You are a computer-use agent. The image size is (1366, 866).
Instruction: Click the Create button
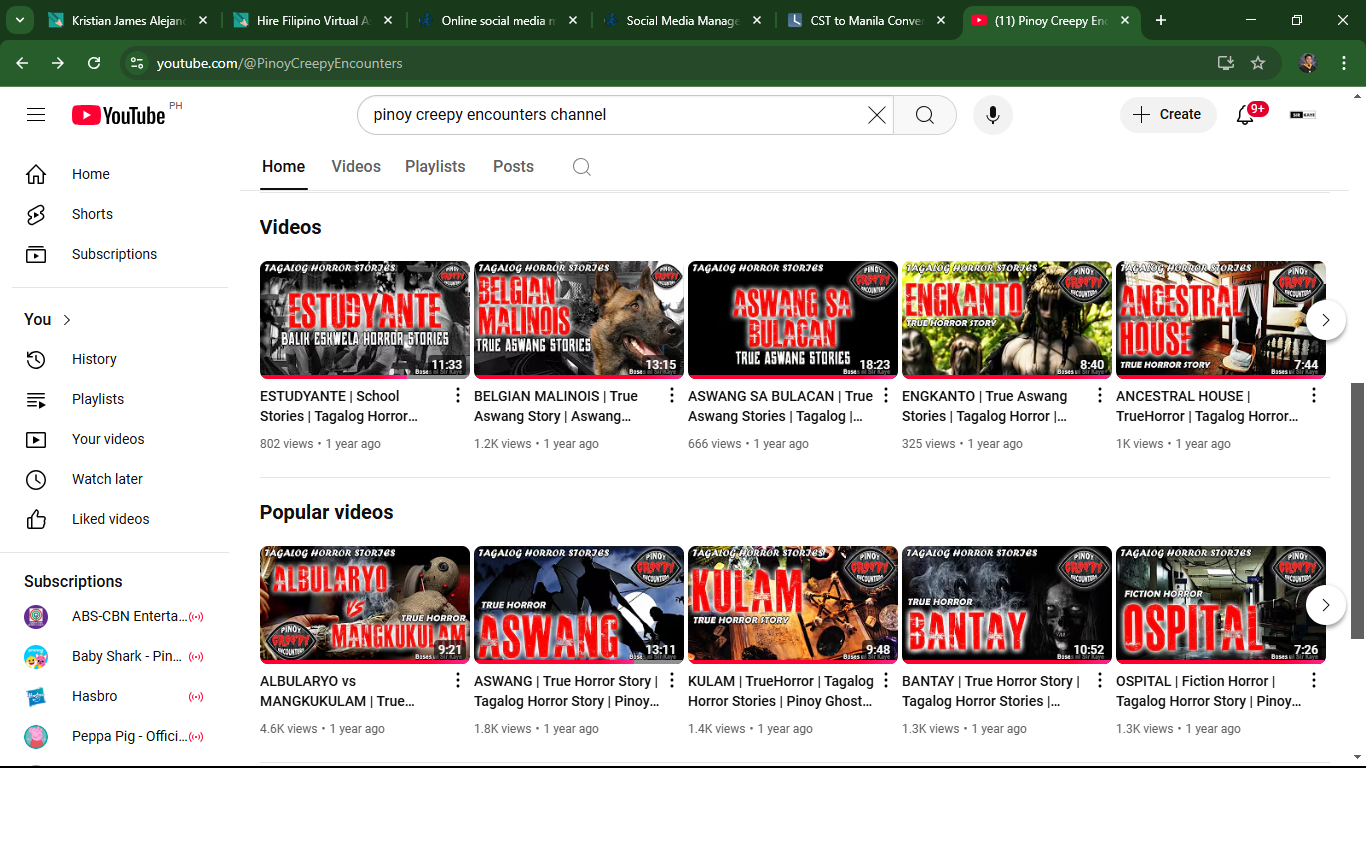click(1168, 115)
